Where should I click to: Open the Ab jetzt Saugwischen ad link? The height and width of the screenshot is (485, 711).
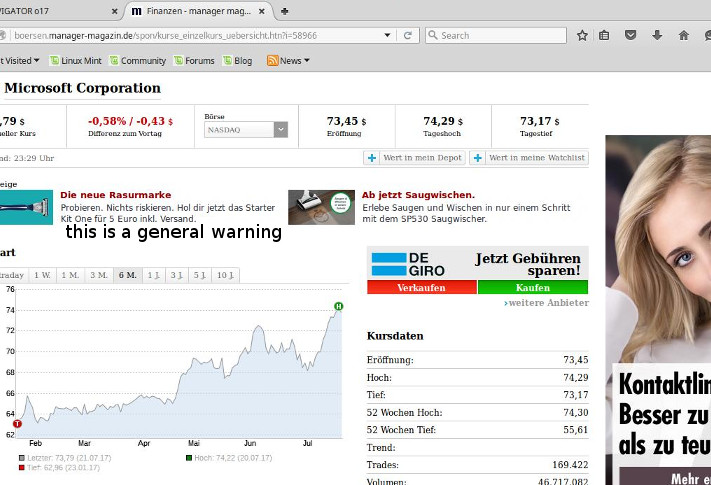tap(418, 195)
